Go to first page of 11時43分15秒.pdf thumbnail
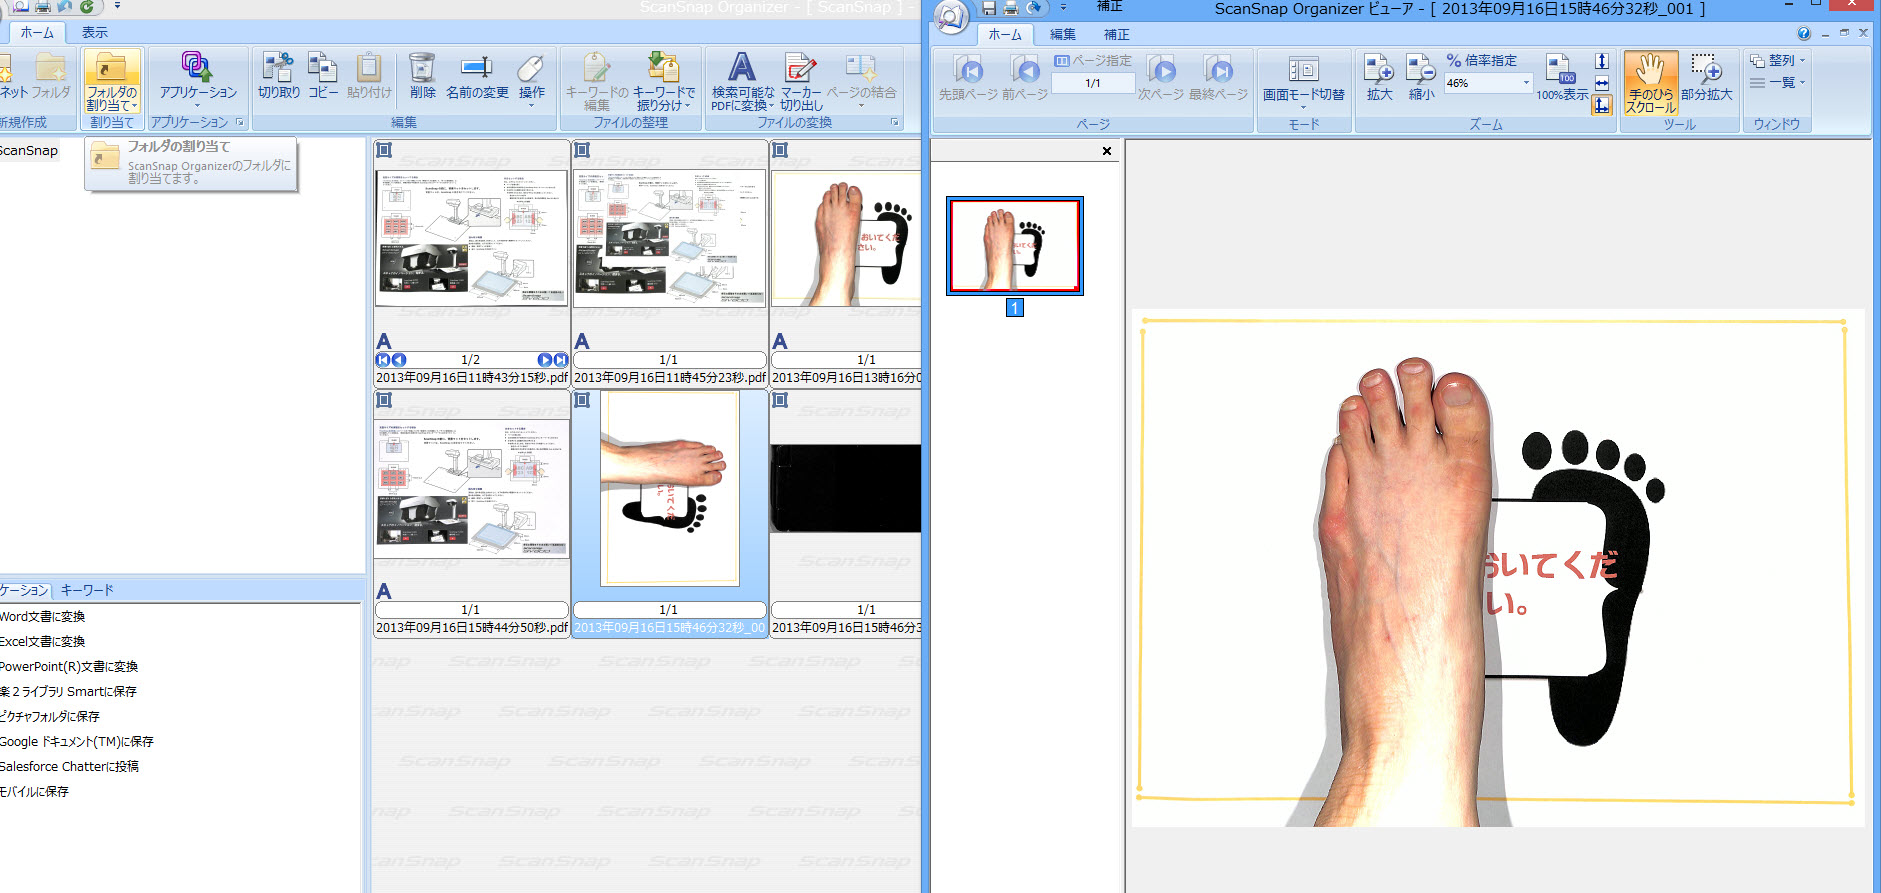 [x=383, y=360]
